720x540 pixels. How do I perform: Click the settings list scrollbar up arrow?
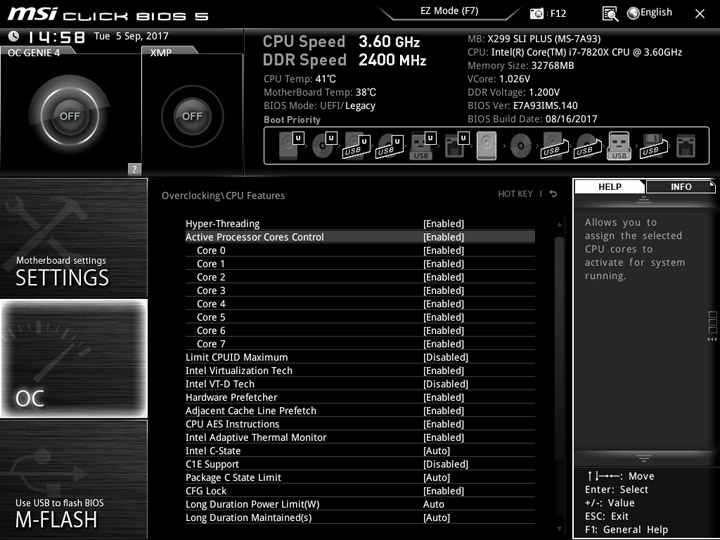[x=559, y=224]
